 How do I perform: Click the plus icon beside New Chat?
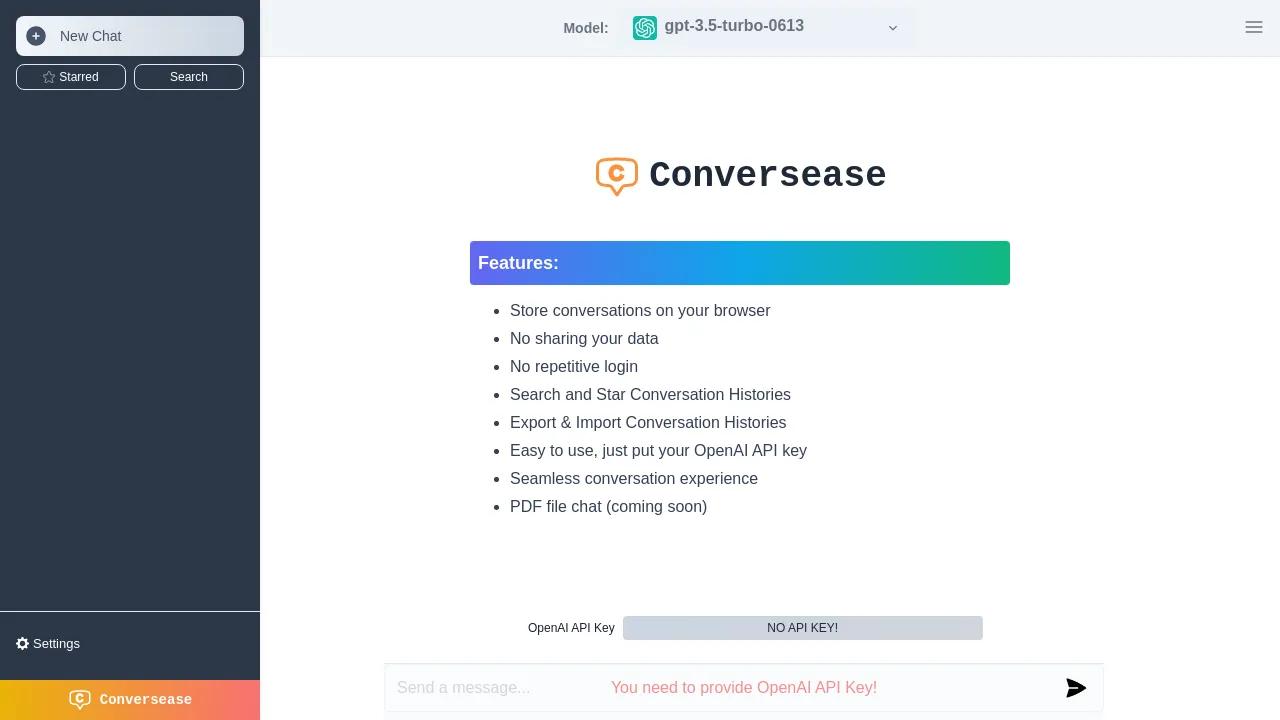coord(36,36)
